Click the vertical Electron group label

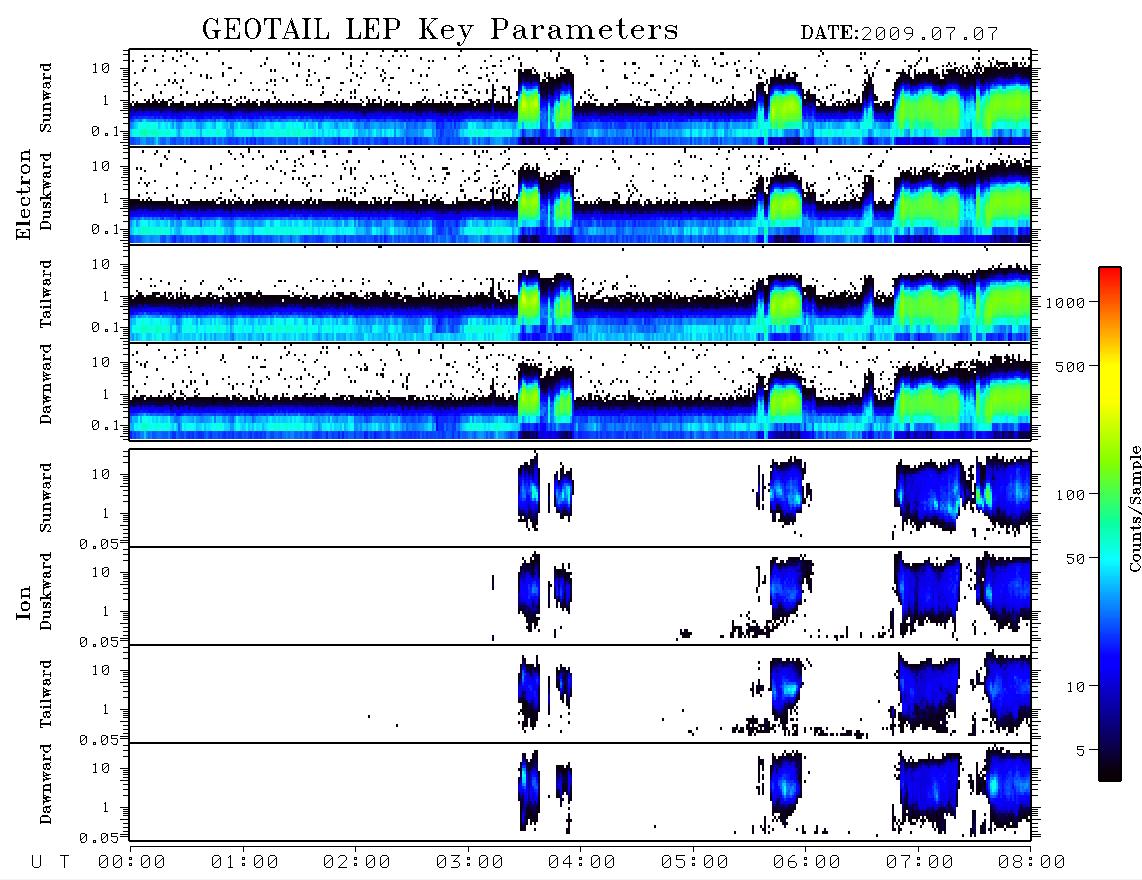(x=24, y=195)
